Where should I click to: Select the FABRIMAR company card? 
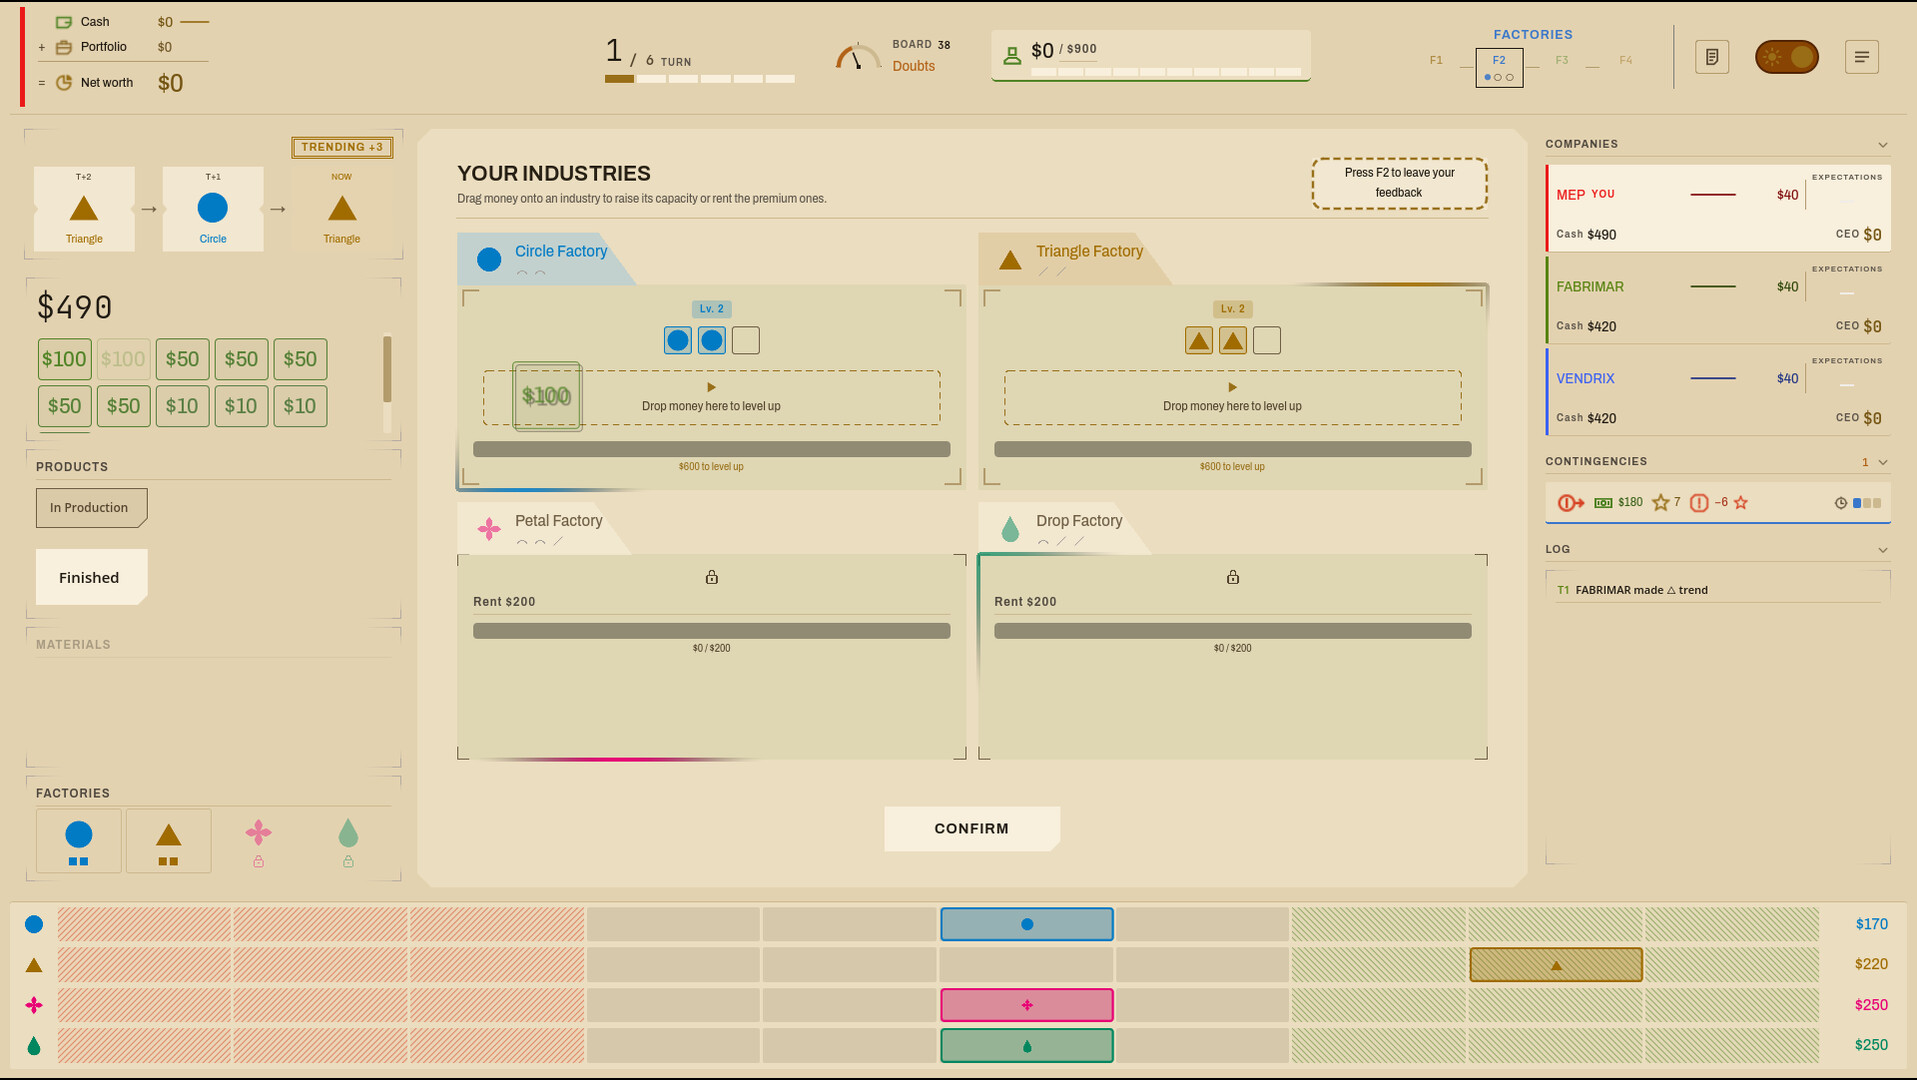point(1718,300)
